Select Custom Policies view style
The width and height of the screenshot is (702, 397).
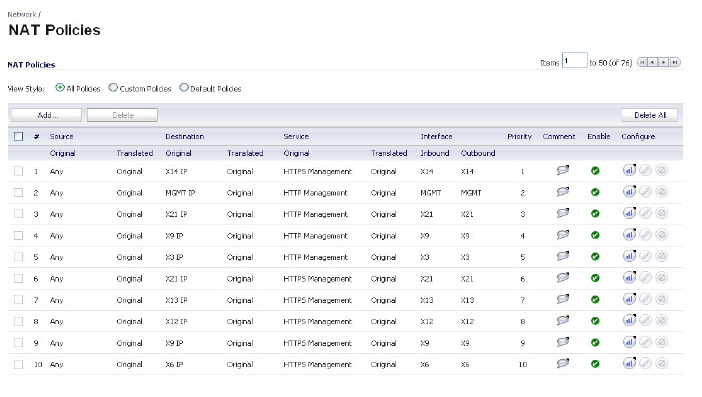point(113,88)
